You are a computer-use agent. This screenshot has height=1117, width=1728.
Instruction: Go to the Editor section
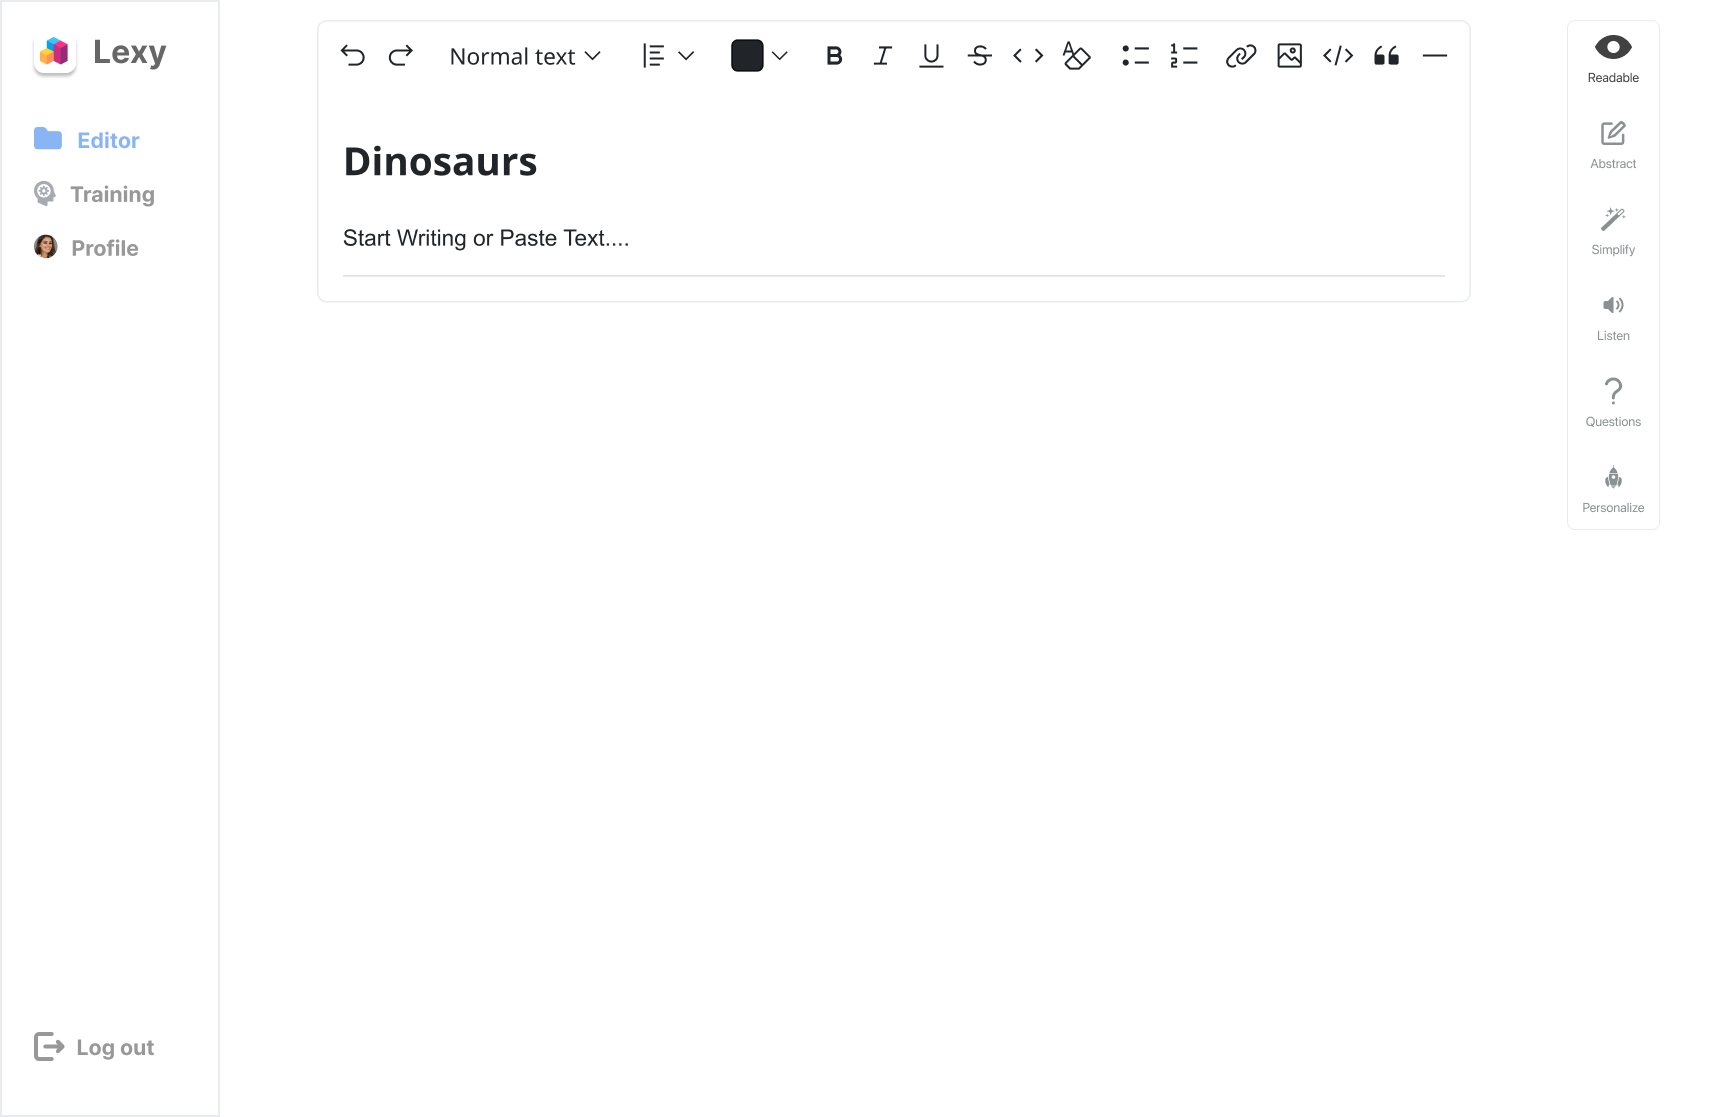(87, 140)
